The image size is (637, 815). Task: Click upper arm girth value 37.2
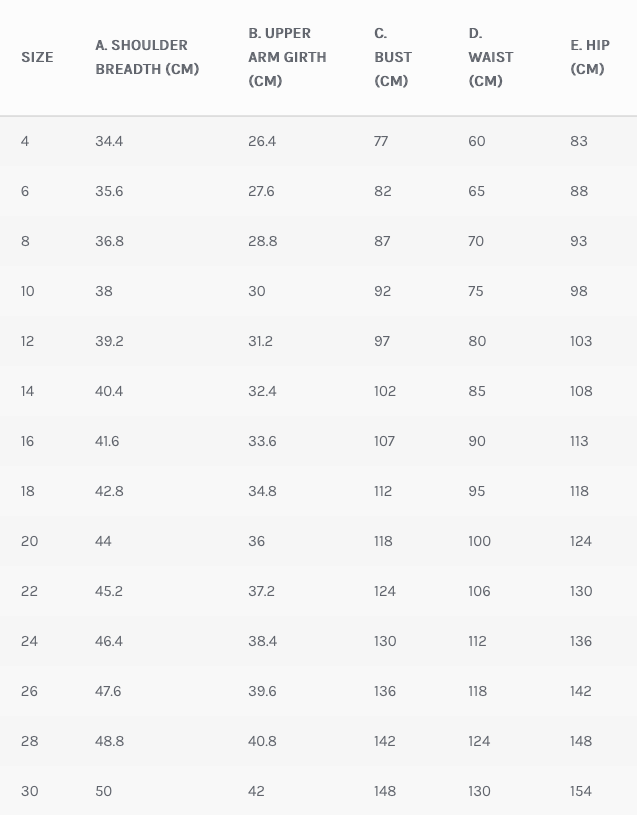[261, 591]
